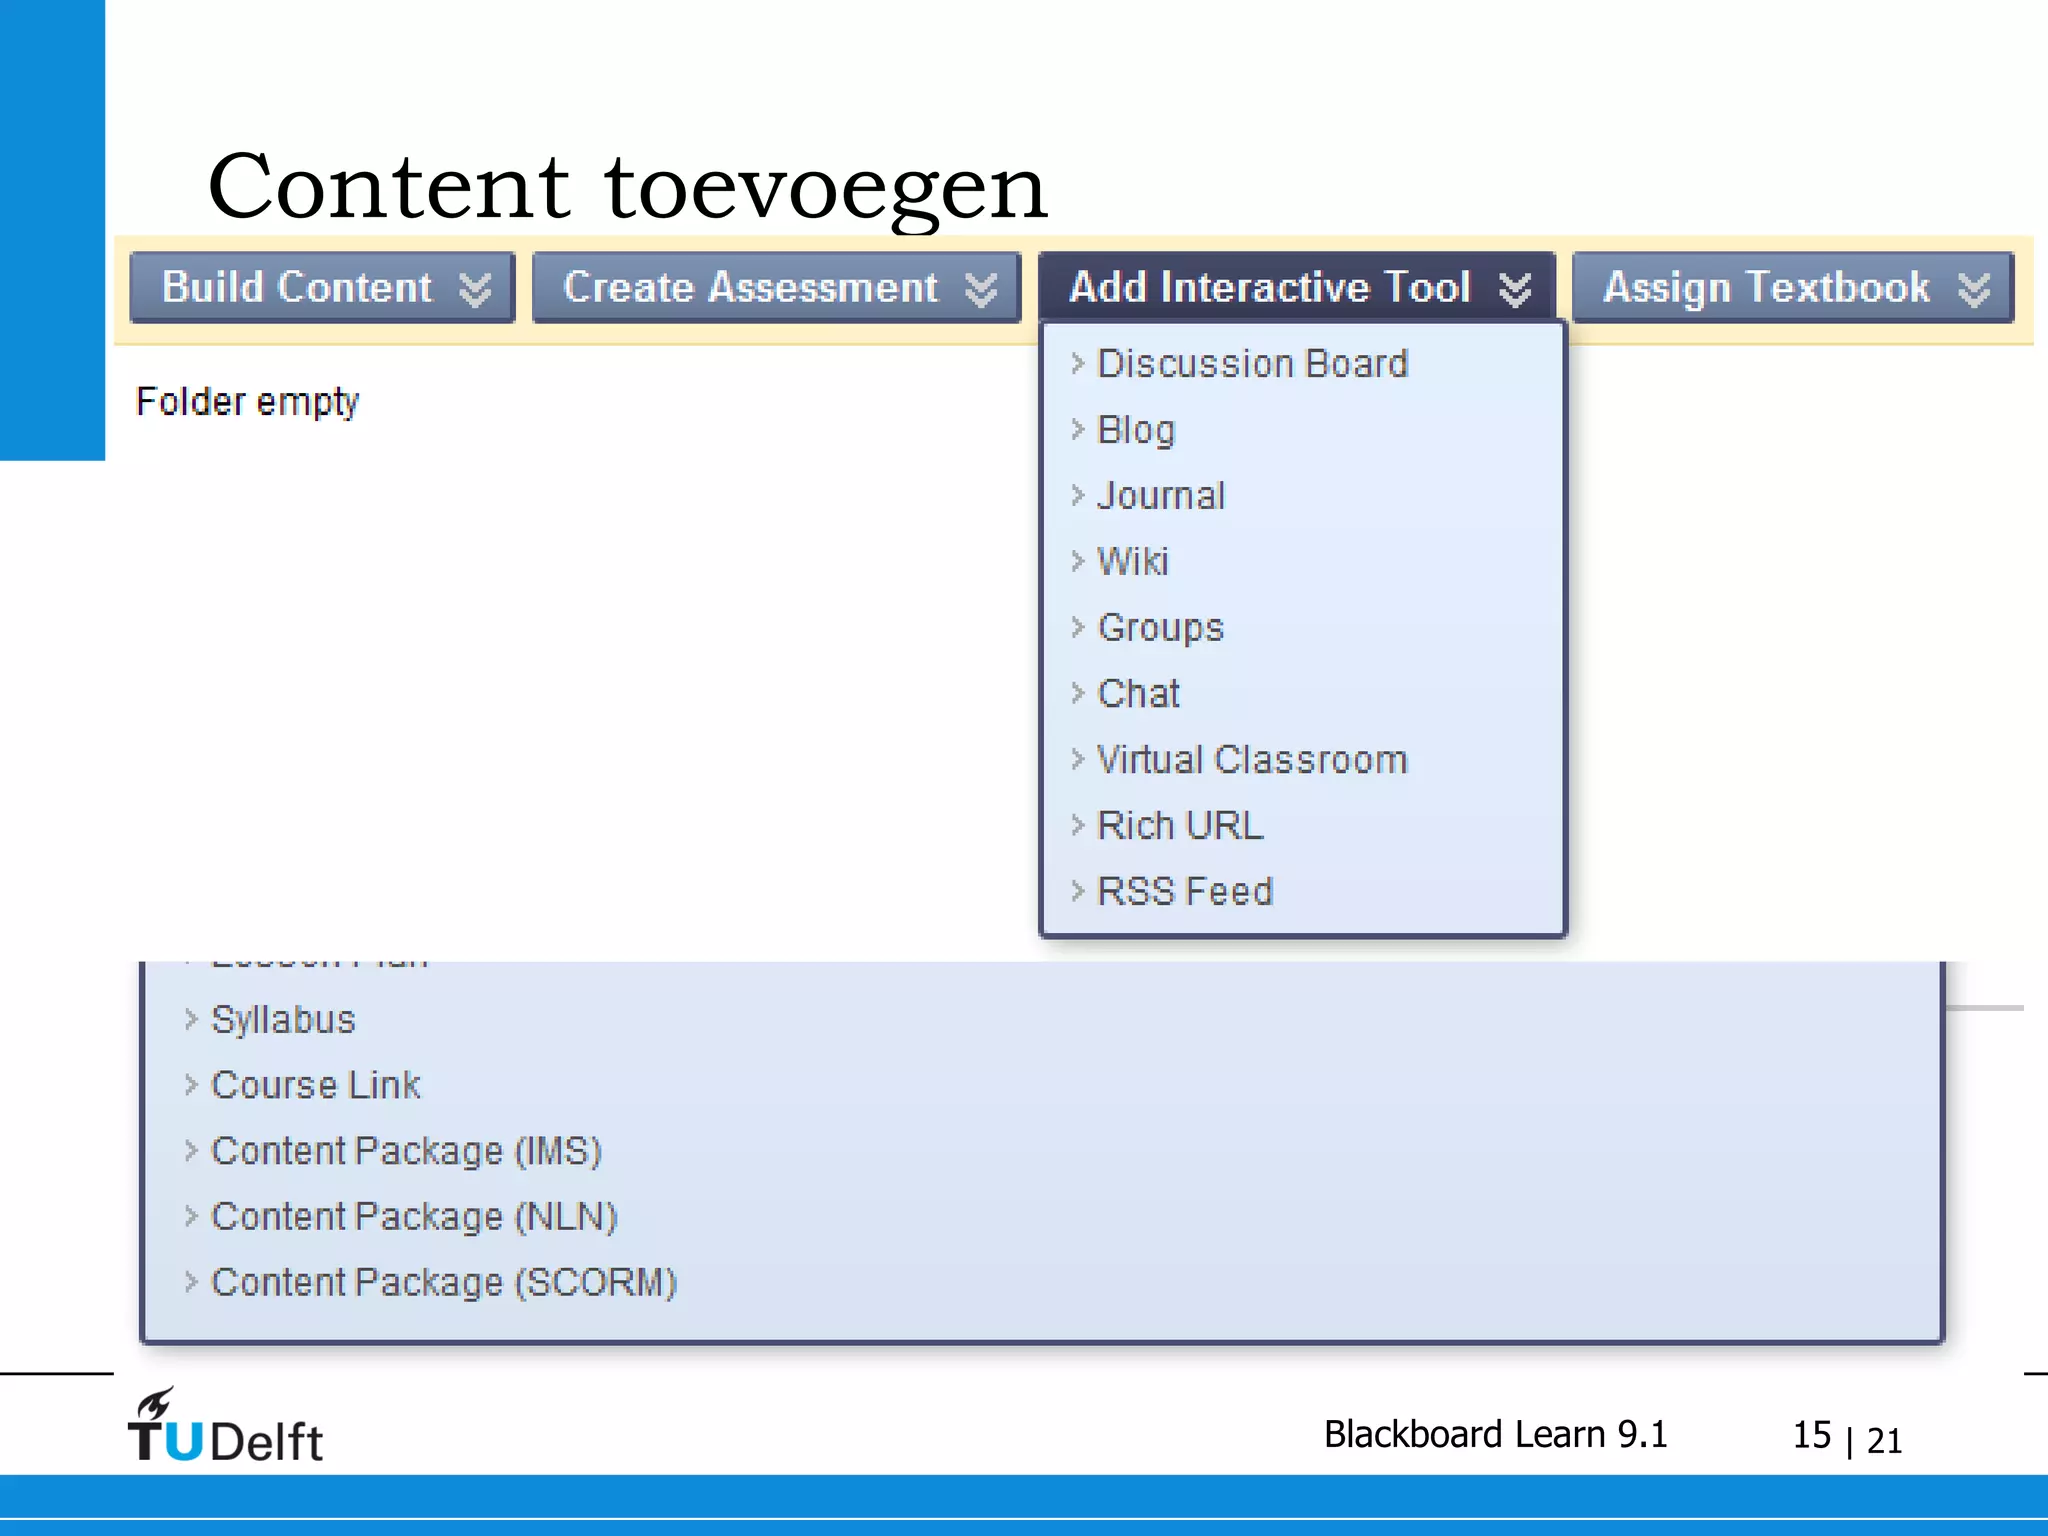Choose Course Link in the lower list
2048x1536 pixels.
tap(316, 1086)
